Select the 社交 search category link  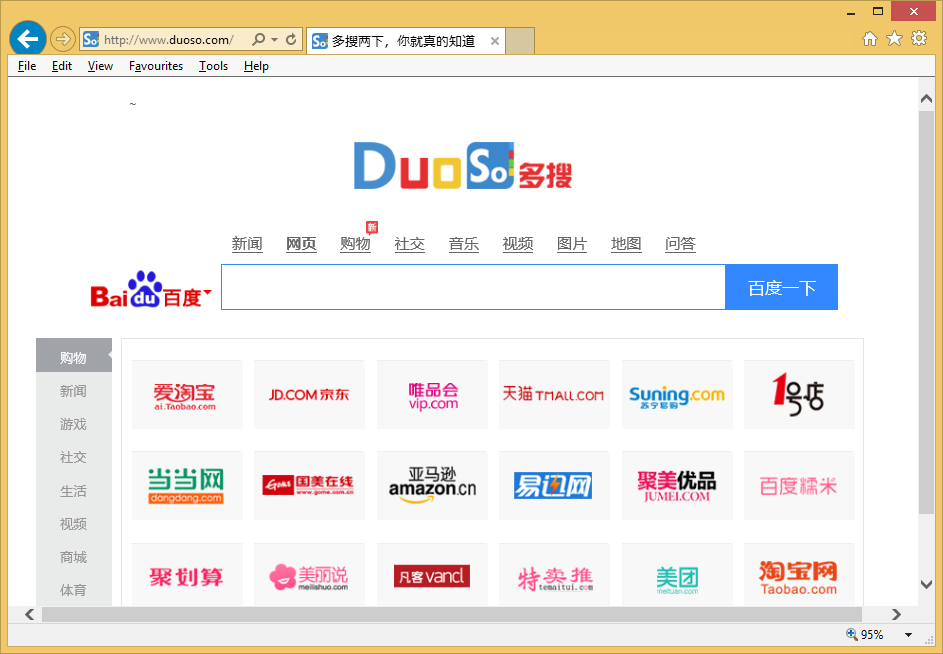(410, 244)
